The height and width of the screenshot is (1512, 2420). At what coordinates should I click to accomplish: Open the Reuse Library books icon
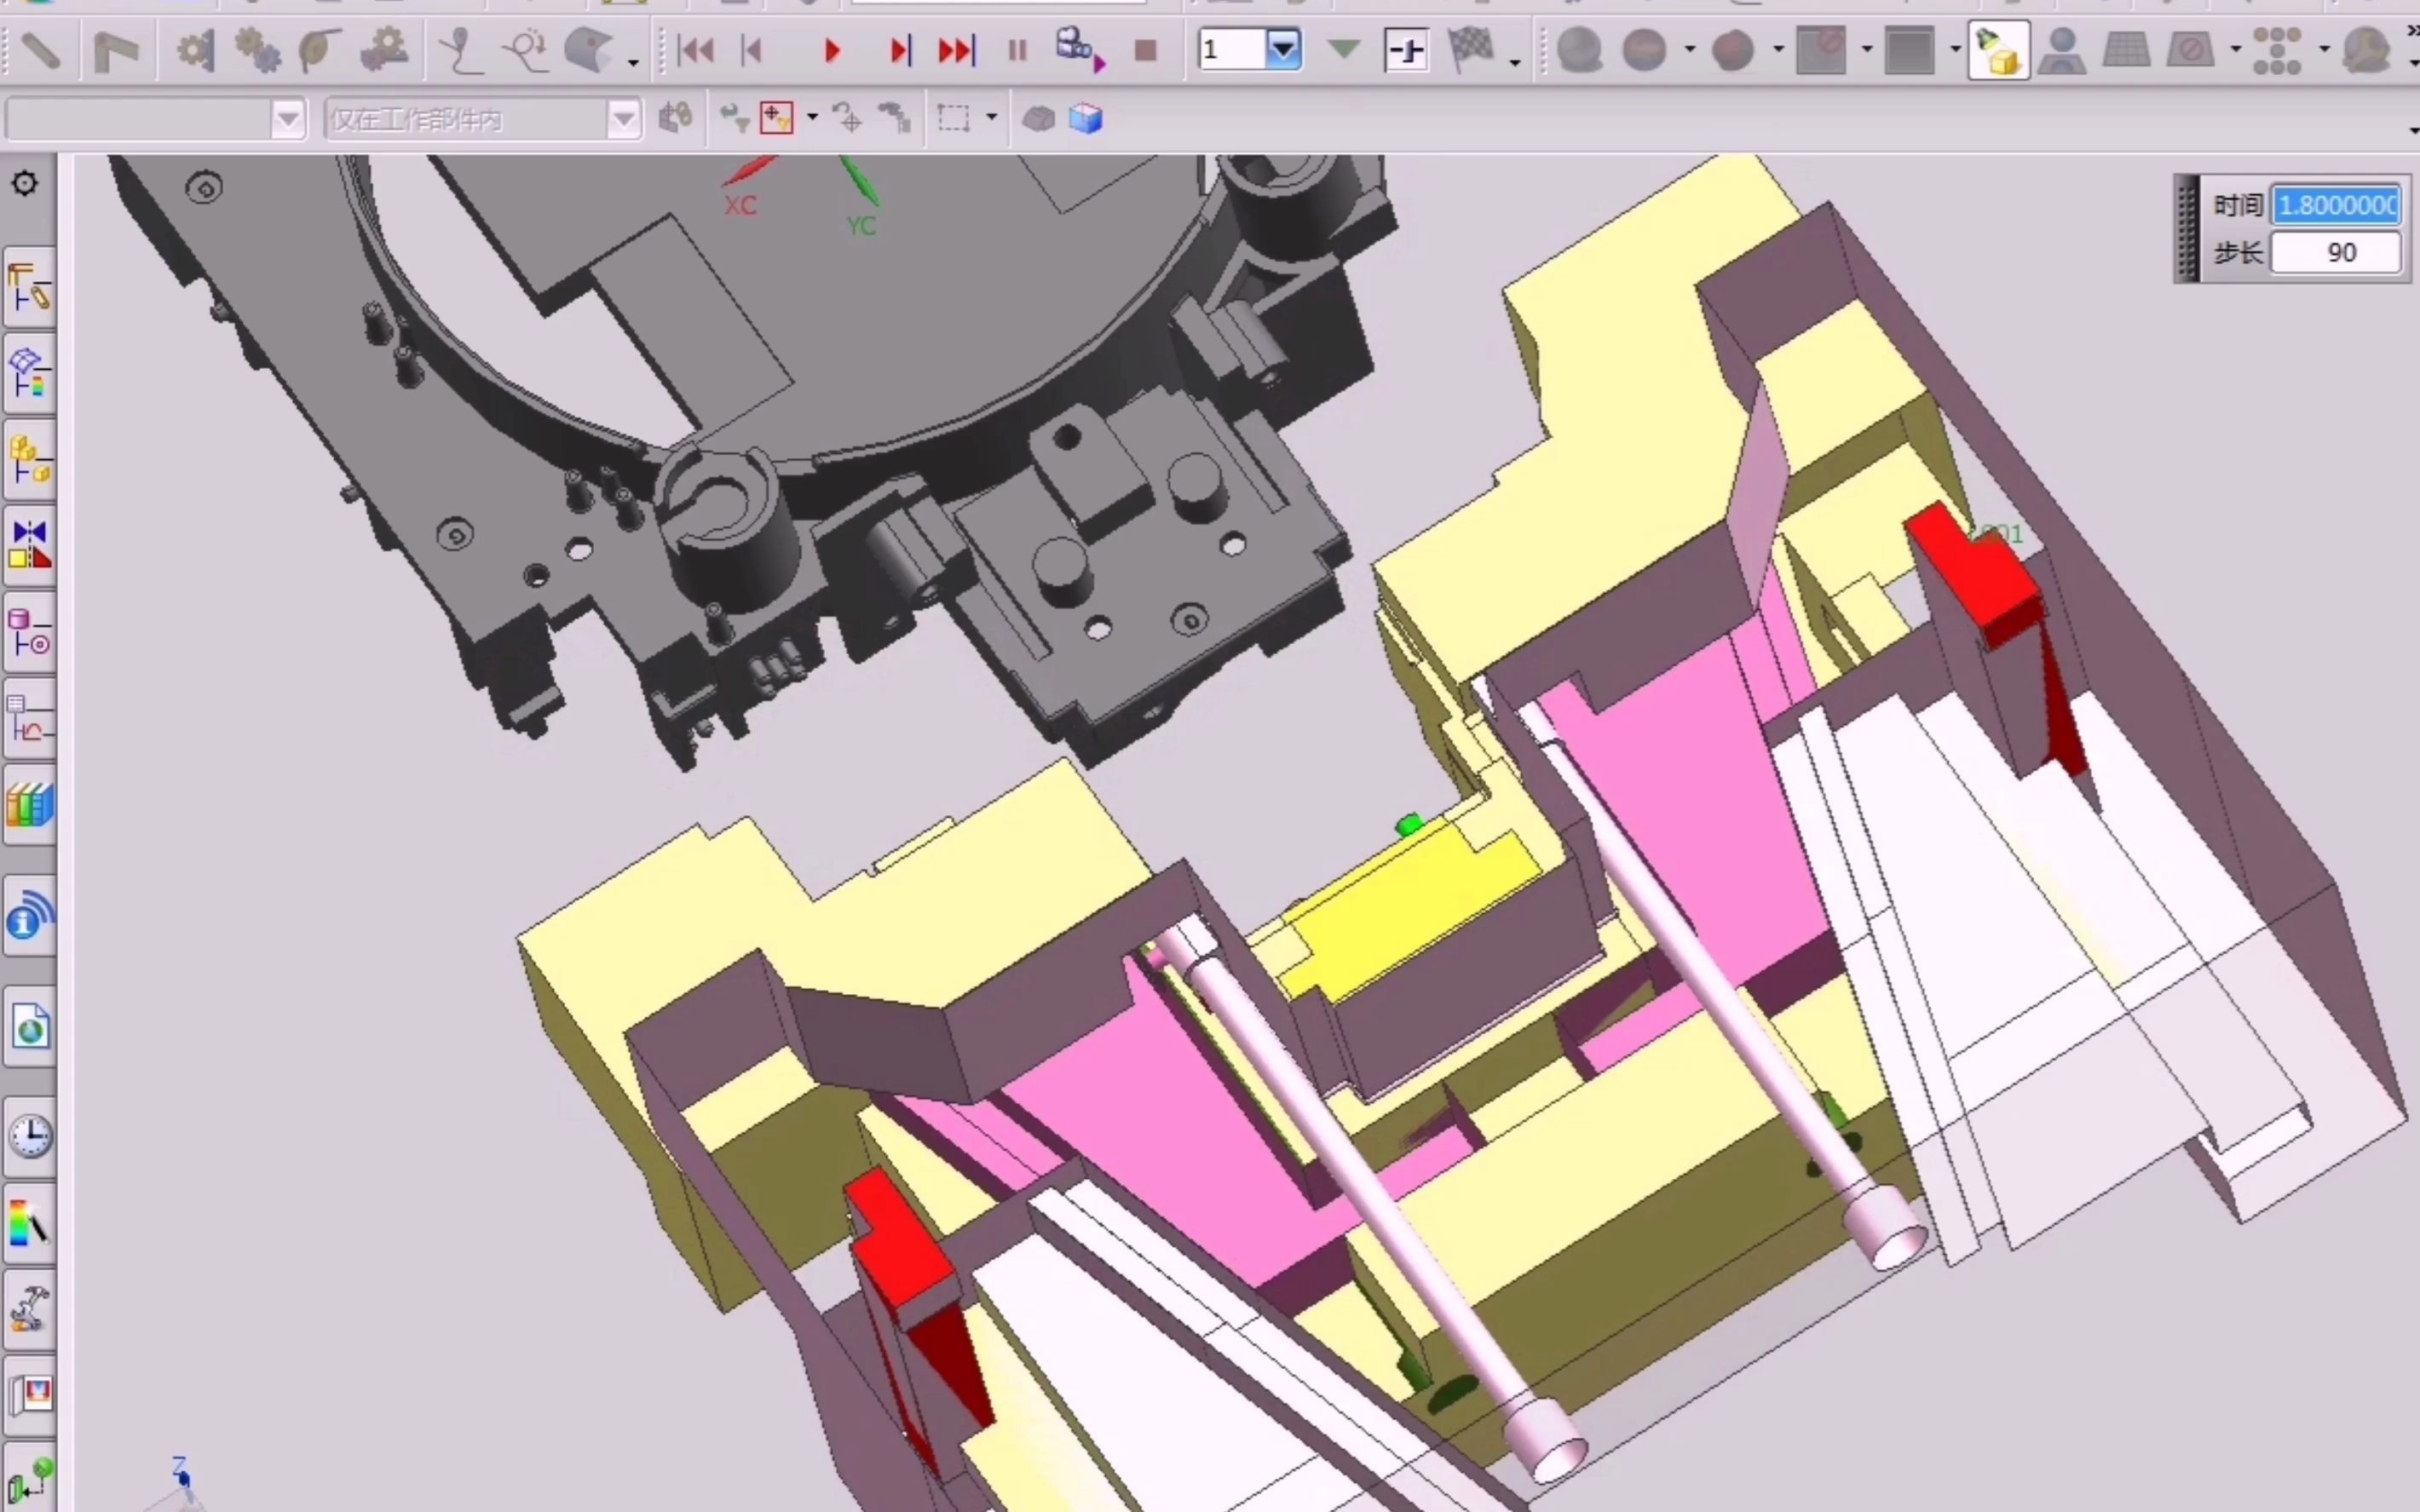[30, 805]
